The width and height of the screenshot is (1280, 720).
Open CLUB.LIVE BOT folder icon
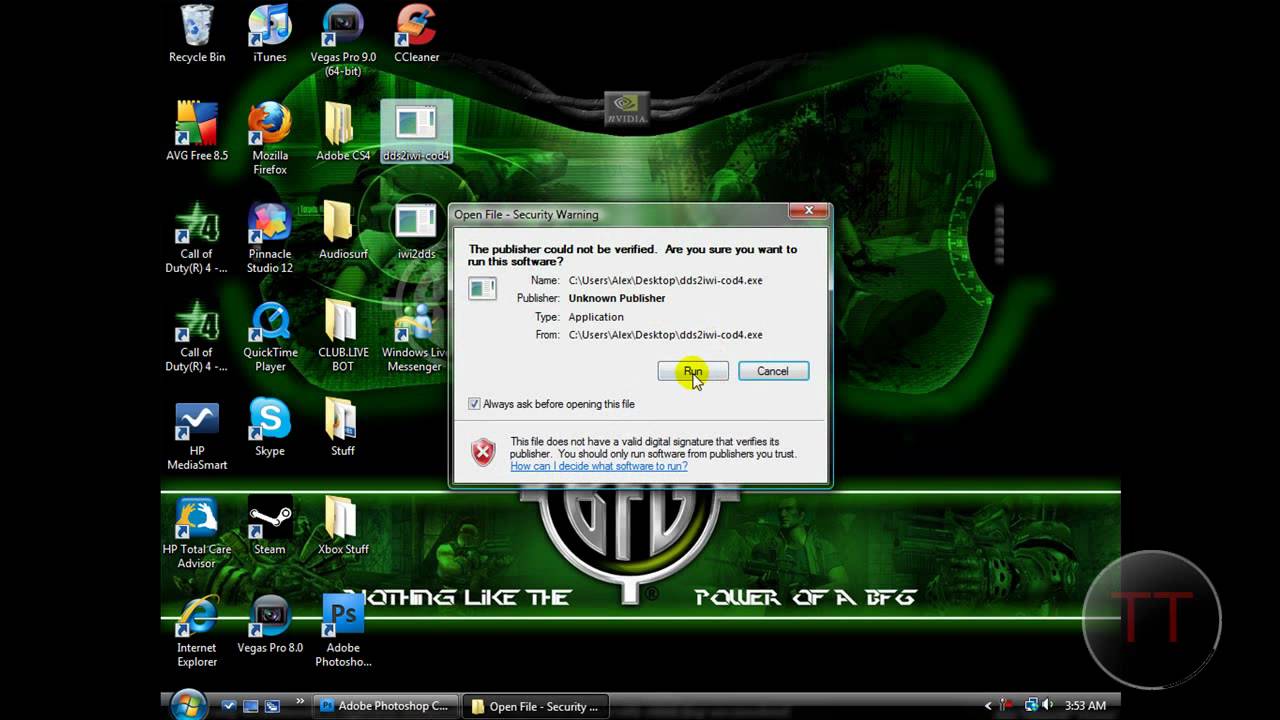coord(343,337)
